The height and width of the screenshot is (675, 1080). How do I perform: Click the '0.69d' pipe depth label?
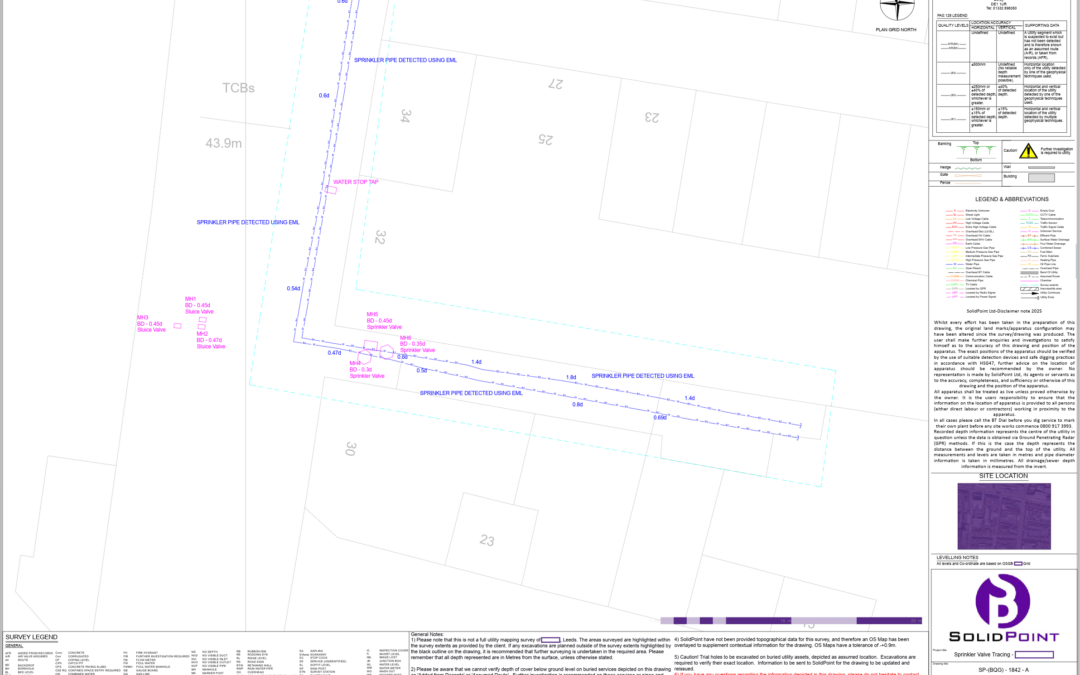tap(660, 417)
